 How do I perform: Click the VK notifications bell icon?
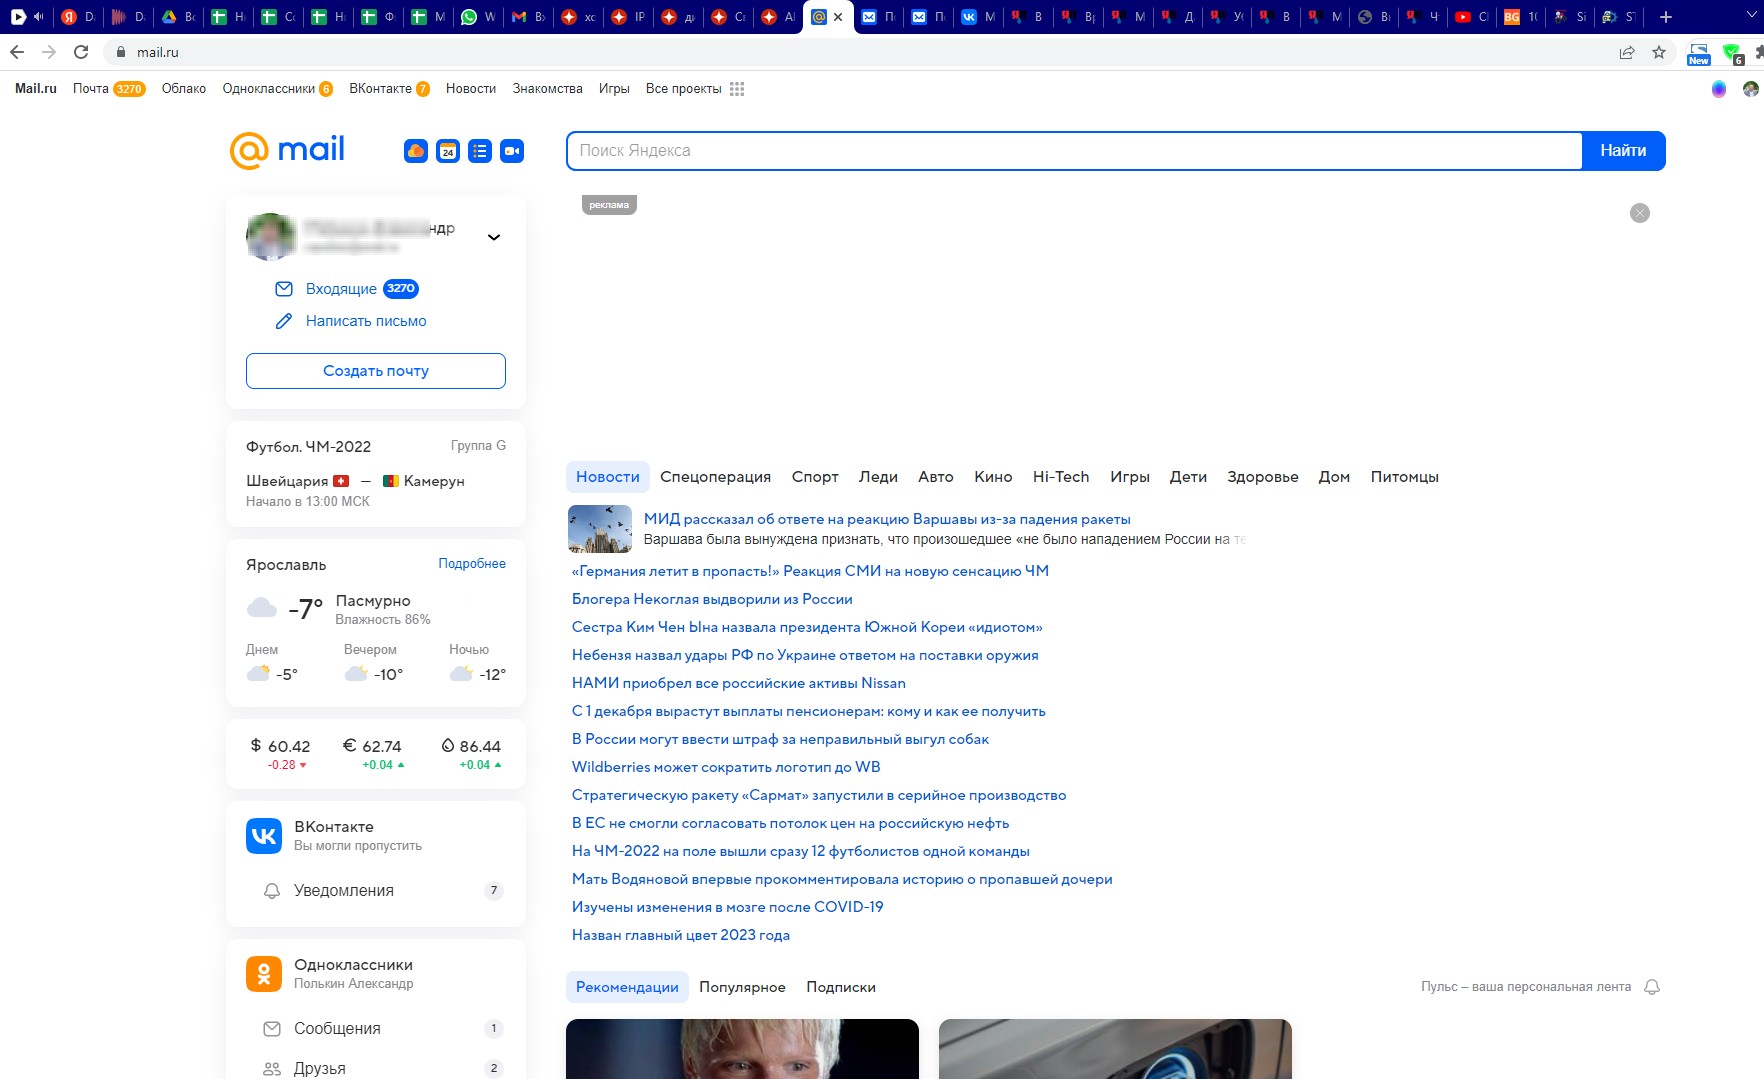272,891
